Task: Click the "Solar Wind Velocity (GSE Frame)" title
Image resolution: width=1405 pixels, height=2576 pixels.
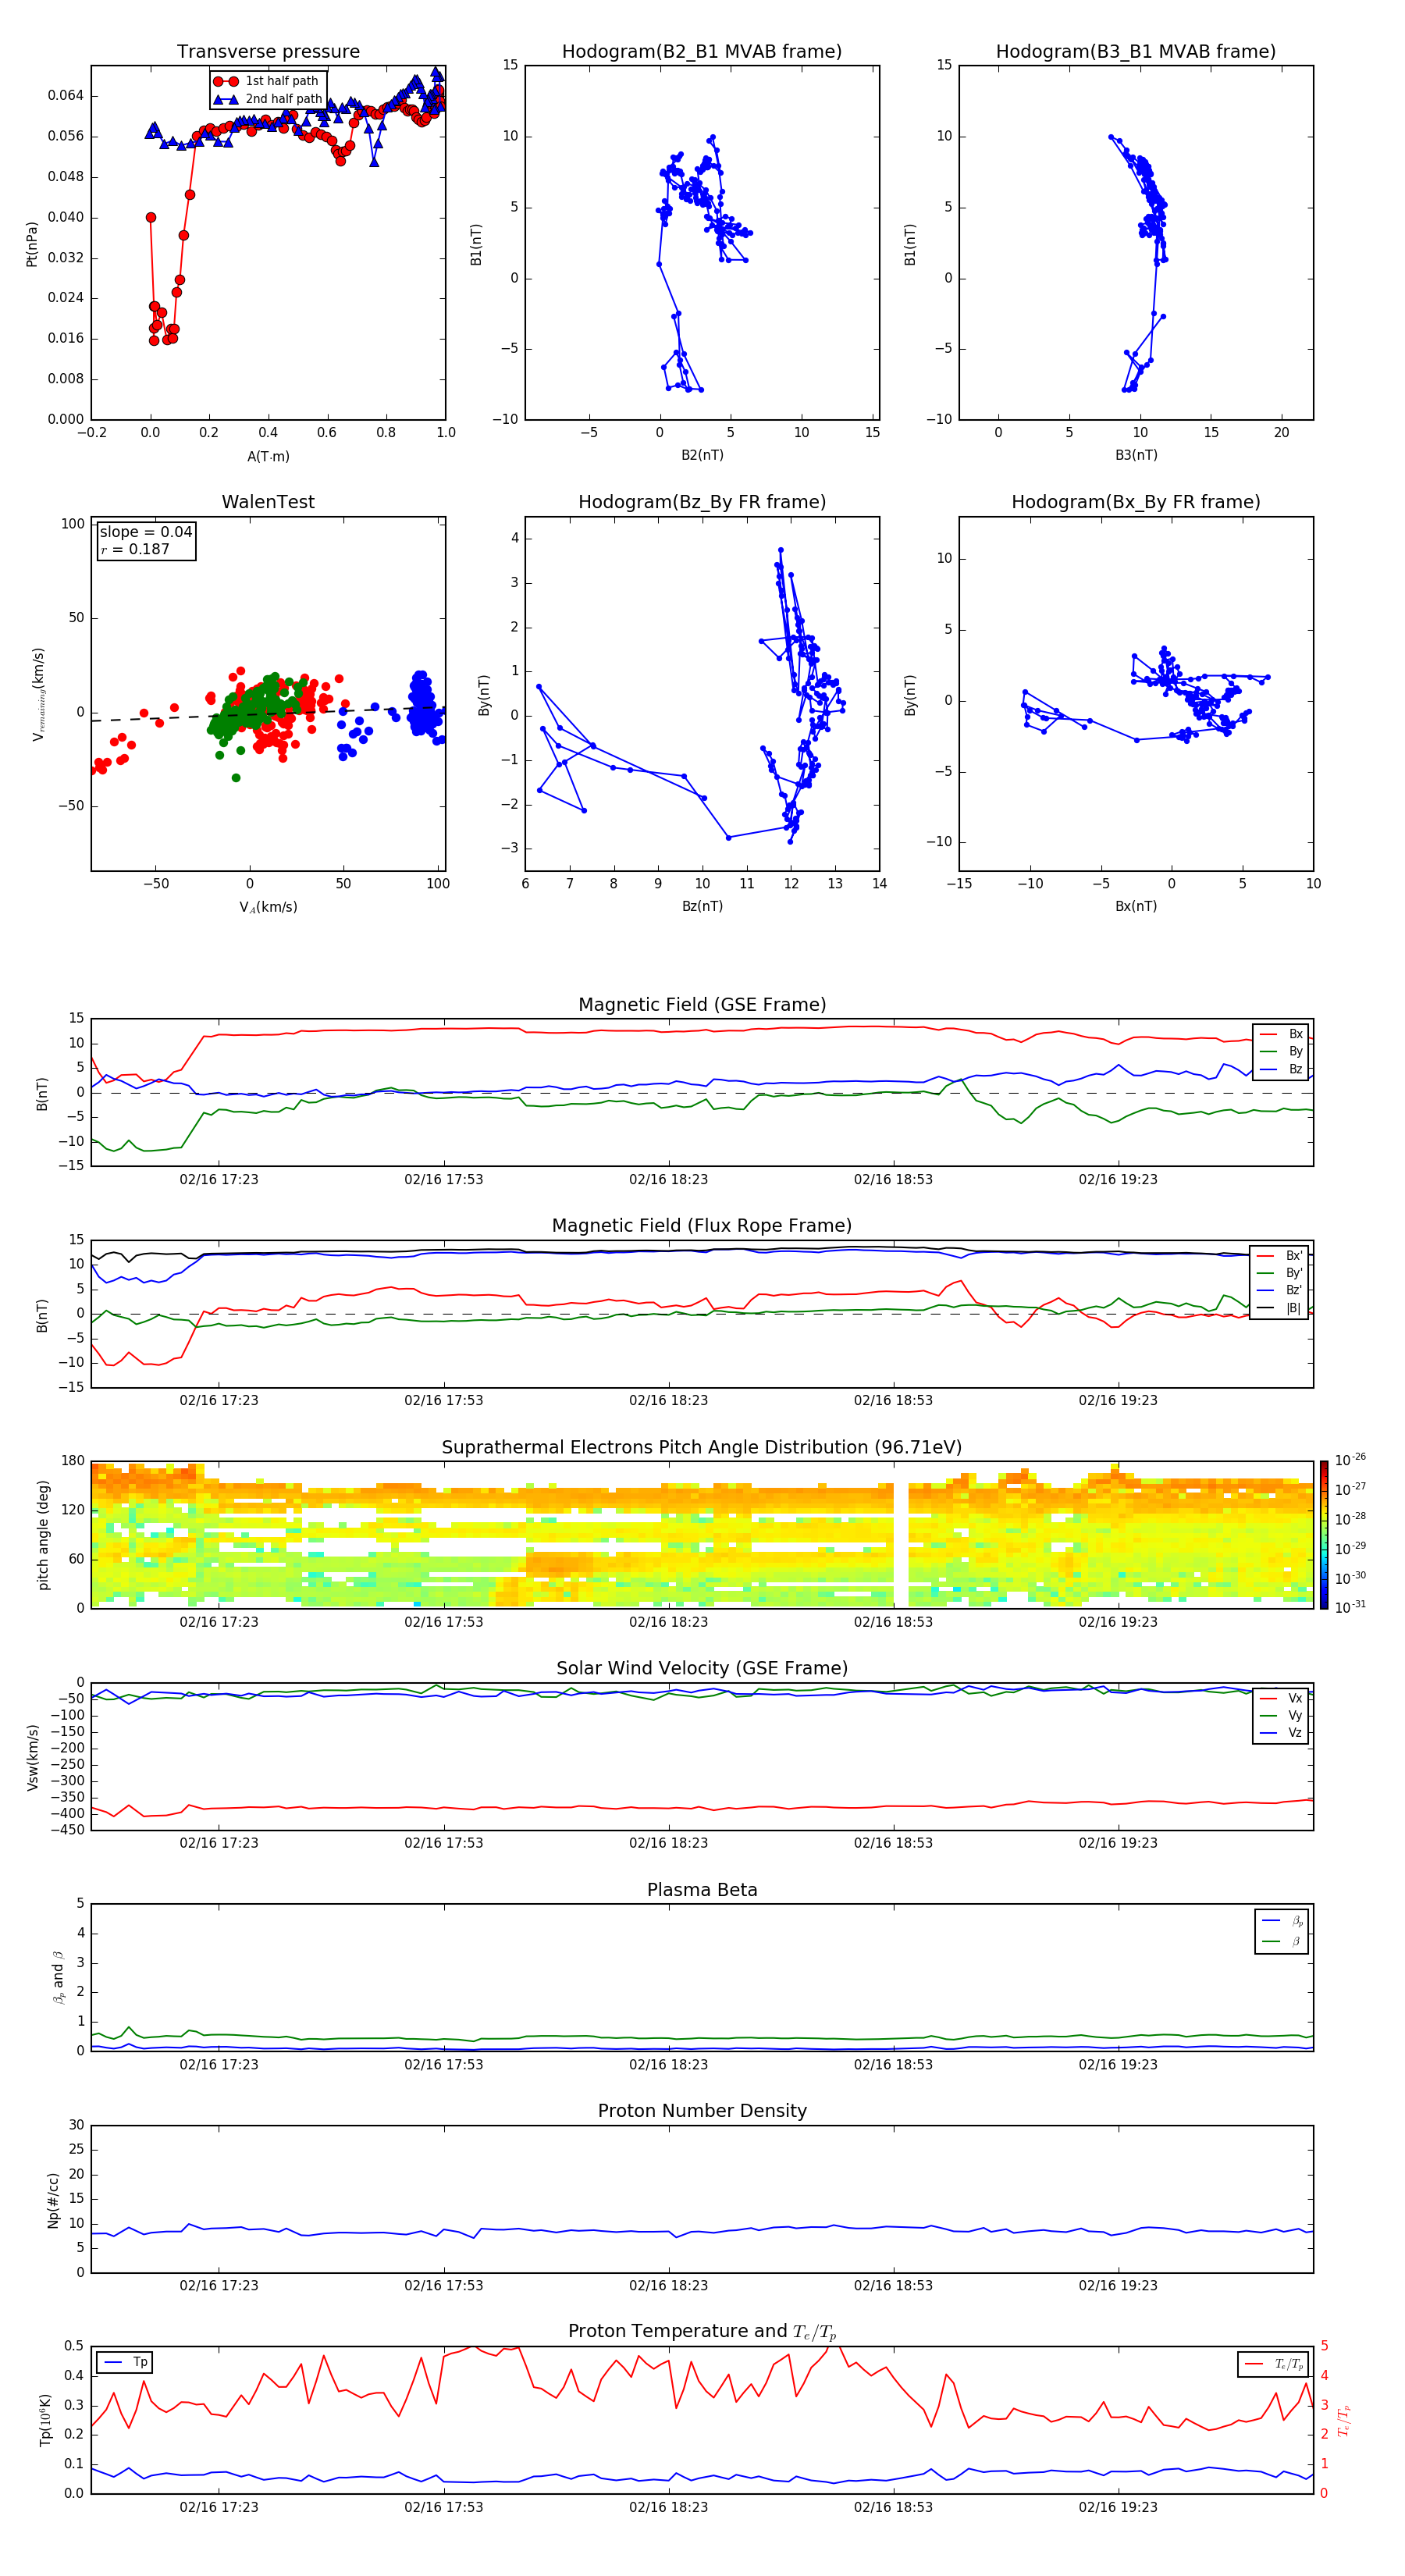Action: coord(702,1668)
